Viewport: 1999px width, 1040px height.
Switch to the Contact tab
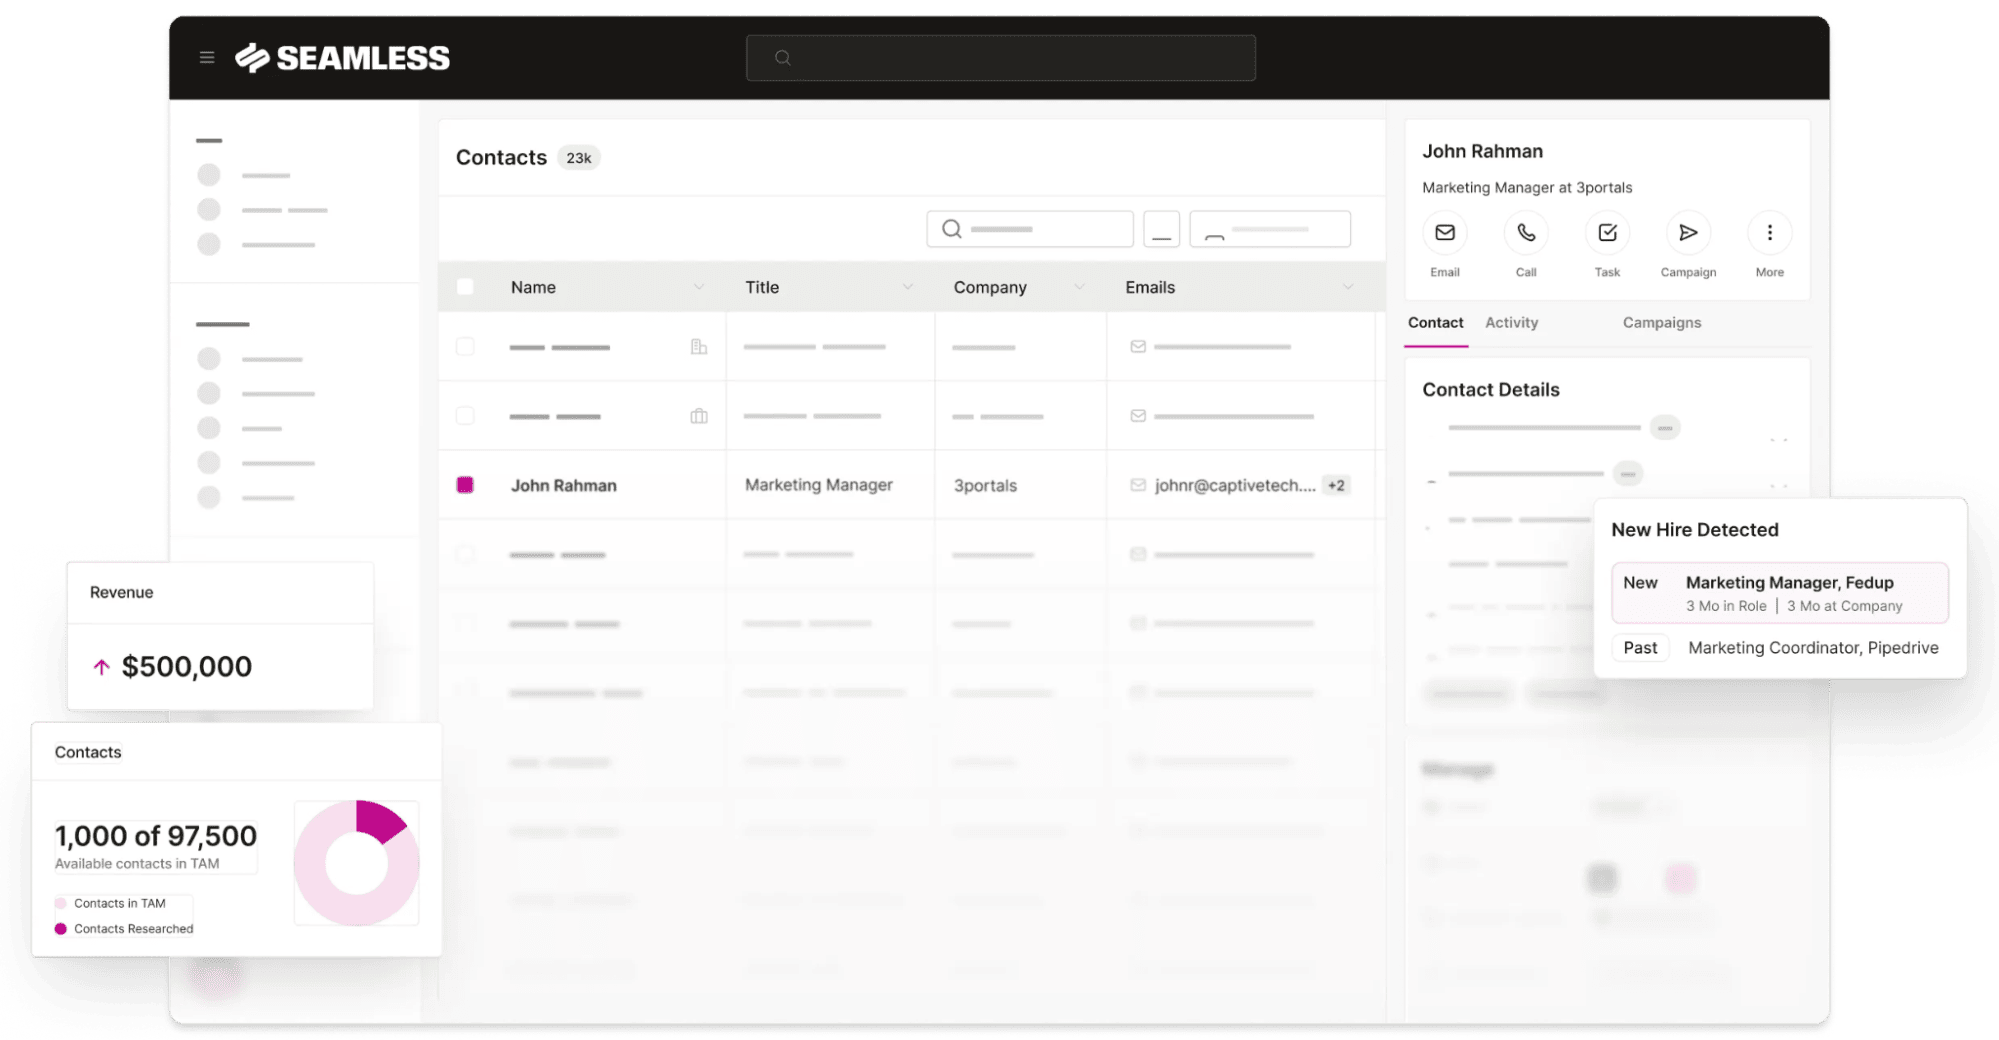click(x=1435, y=323)
